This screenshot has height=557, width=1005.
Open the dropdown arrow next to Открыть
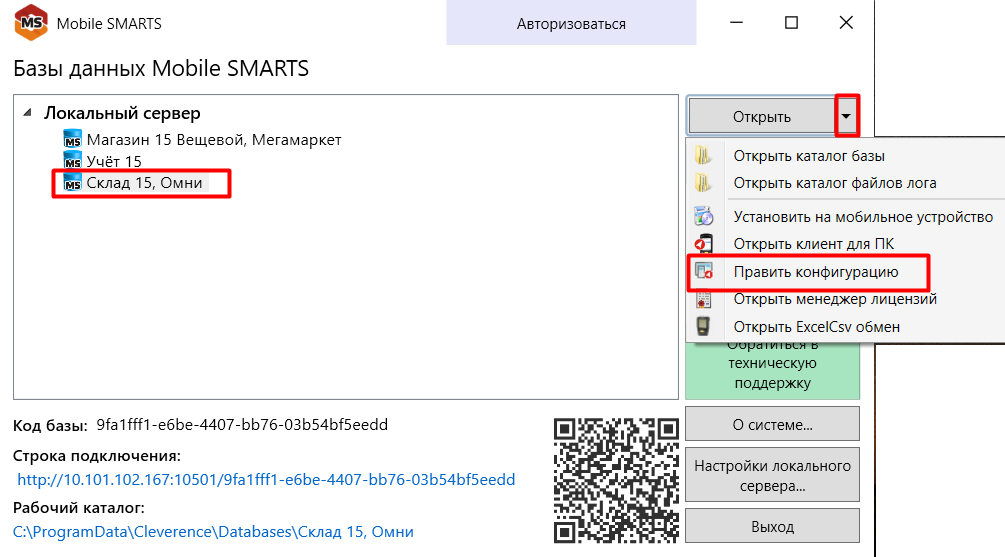(846, 116)
